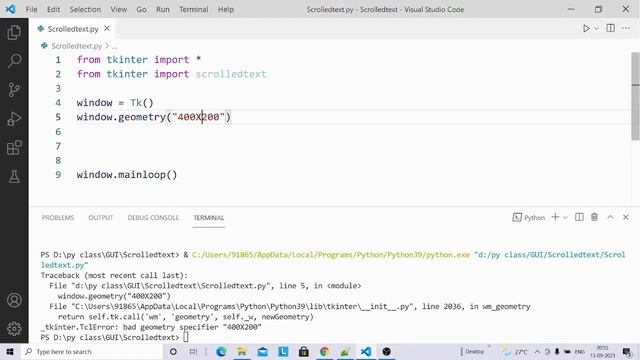Click the VS Code logo icon
This screenshot has width=640, height=360.
tap(11, 9)
